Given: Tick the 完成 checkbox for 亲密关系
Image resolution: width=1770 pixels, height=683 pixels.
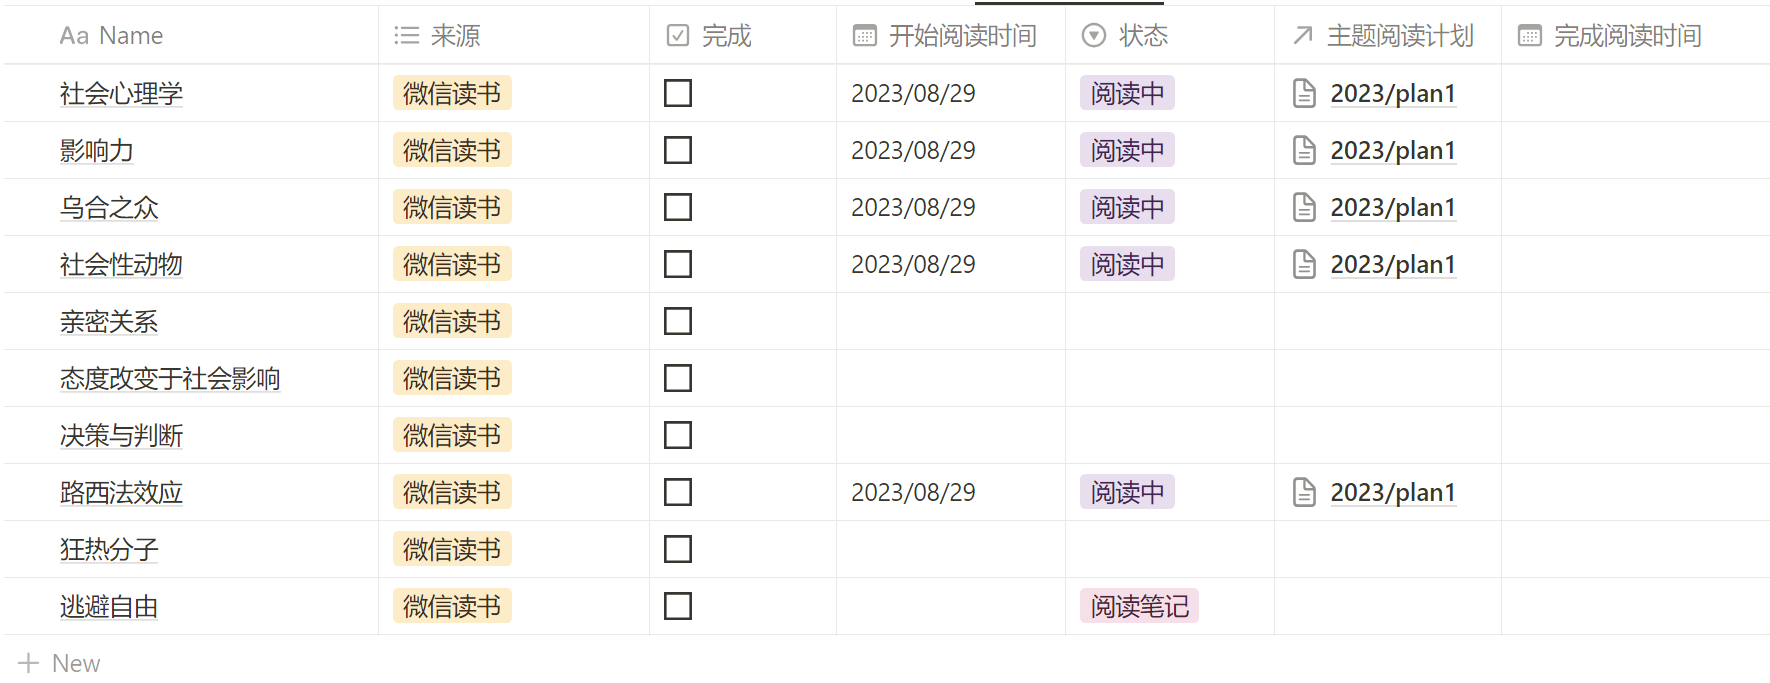Looking at the screenshot, I should (678, 321).
